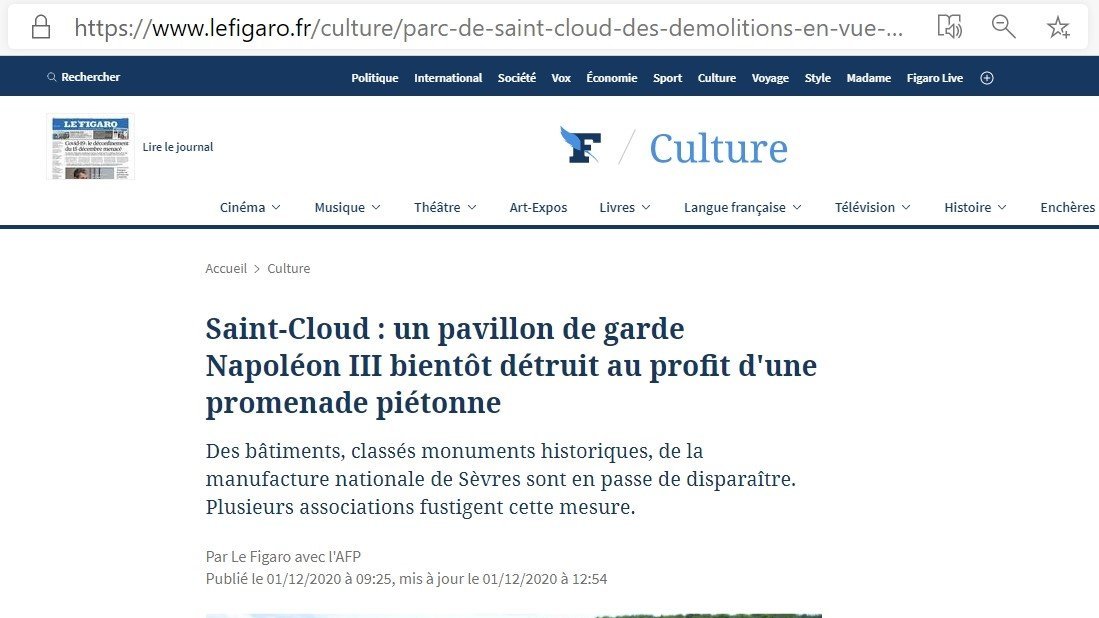The width and height of the screenshot is (1099, 618).
Task: Click the article summary paragraph about Sèvres
Action: (x=500, y=479)
